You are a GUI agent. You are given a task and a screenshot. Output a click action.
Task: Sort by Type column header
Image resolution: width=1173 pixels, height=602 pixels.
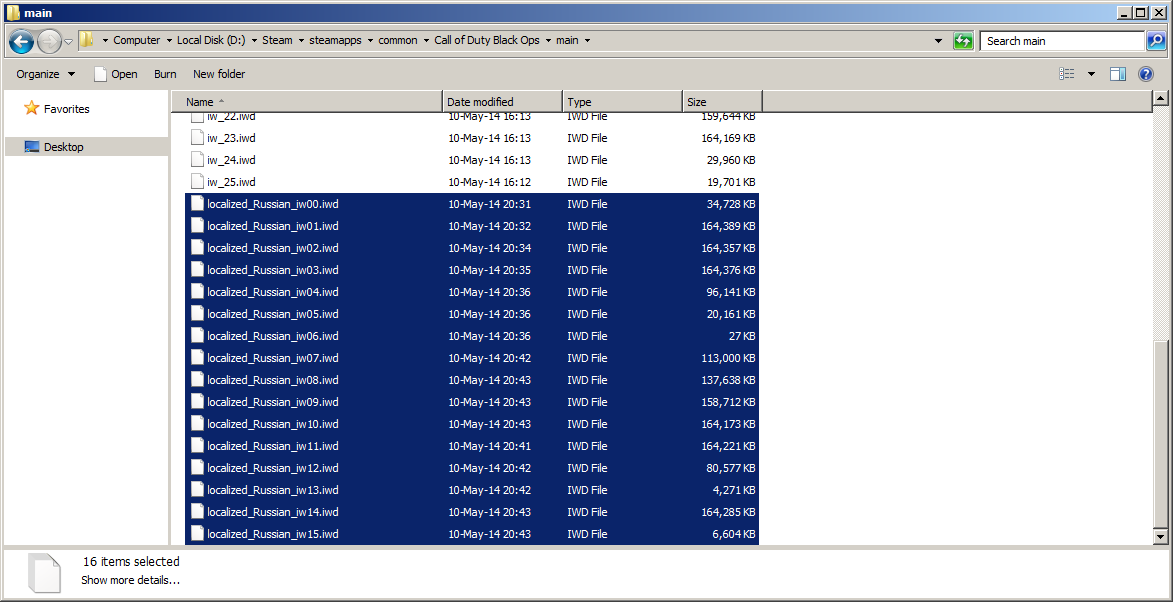(x=622, y=102)
